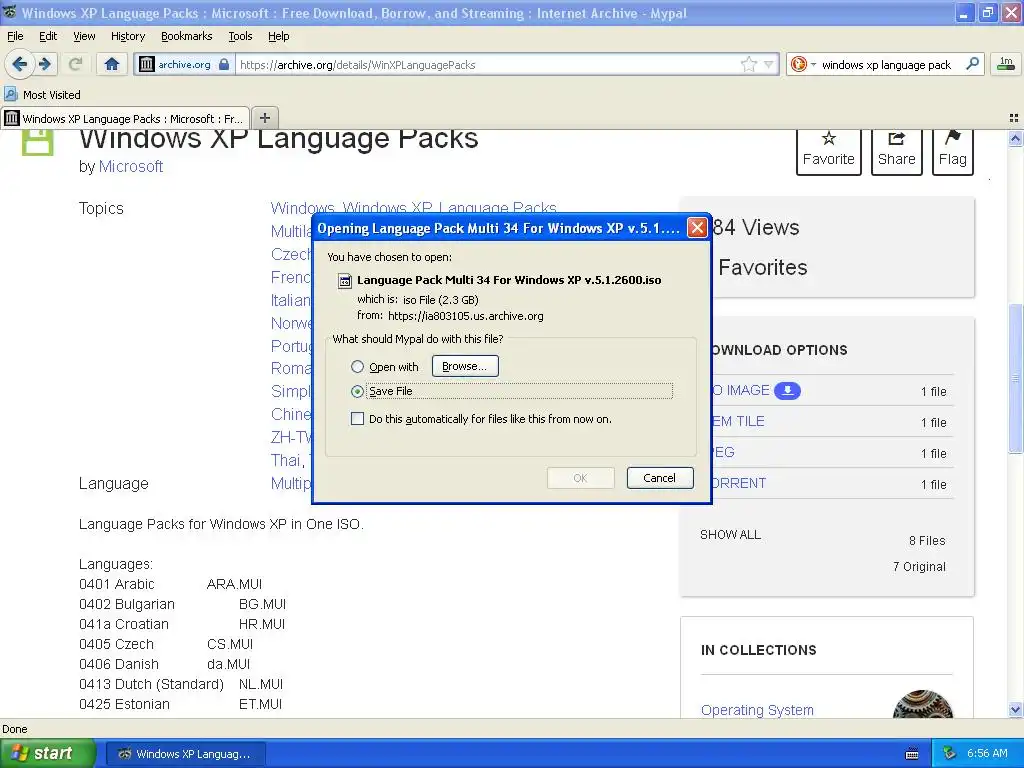The image size is (1024, 768).
Task: Open the Most Visited bookmarks icon
Action: tap(10, 94)
